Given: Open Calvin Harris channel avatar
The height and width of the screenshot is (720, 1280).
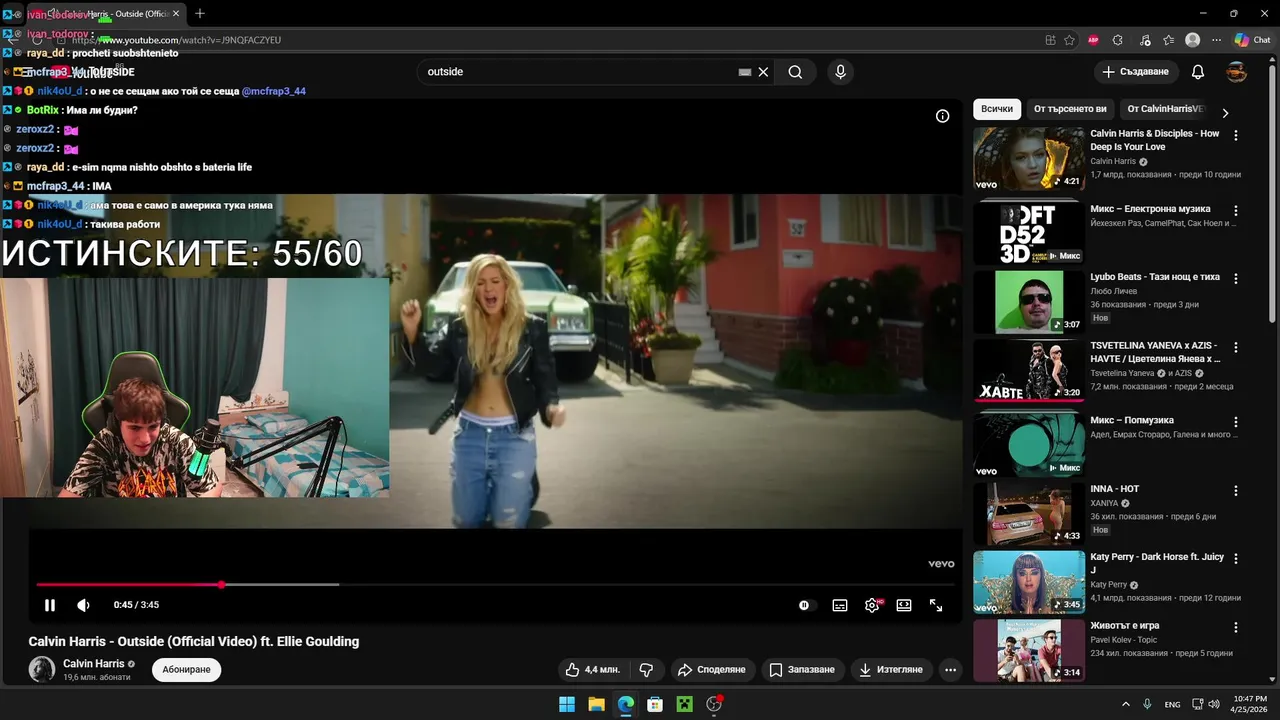Looking at the screenshot, I should pos(42,669).
